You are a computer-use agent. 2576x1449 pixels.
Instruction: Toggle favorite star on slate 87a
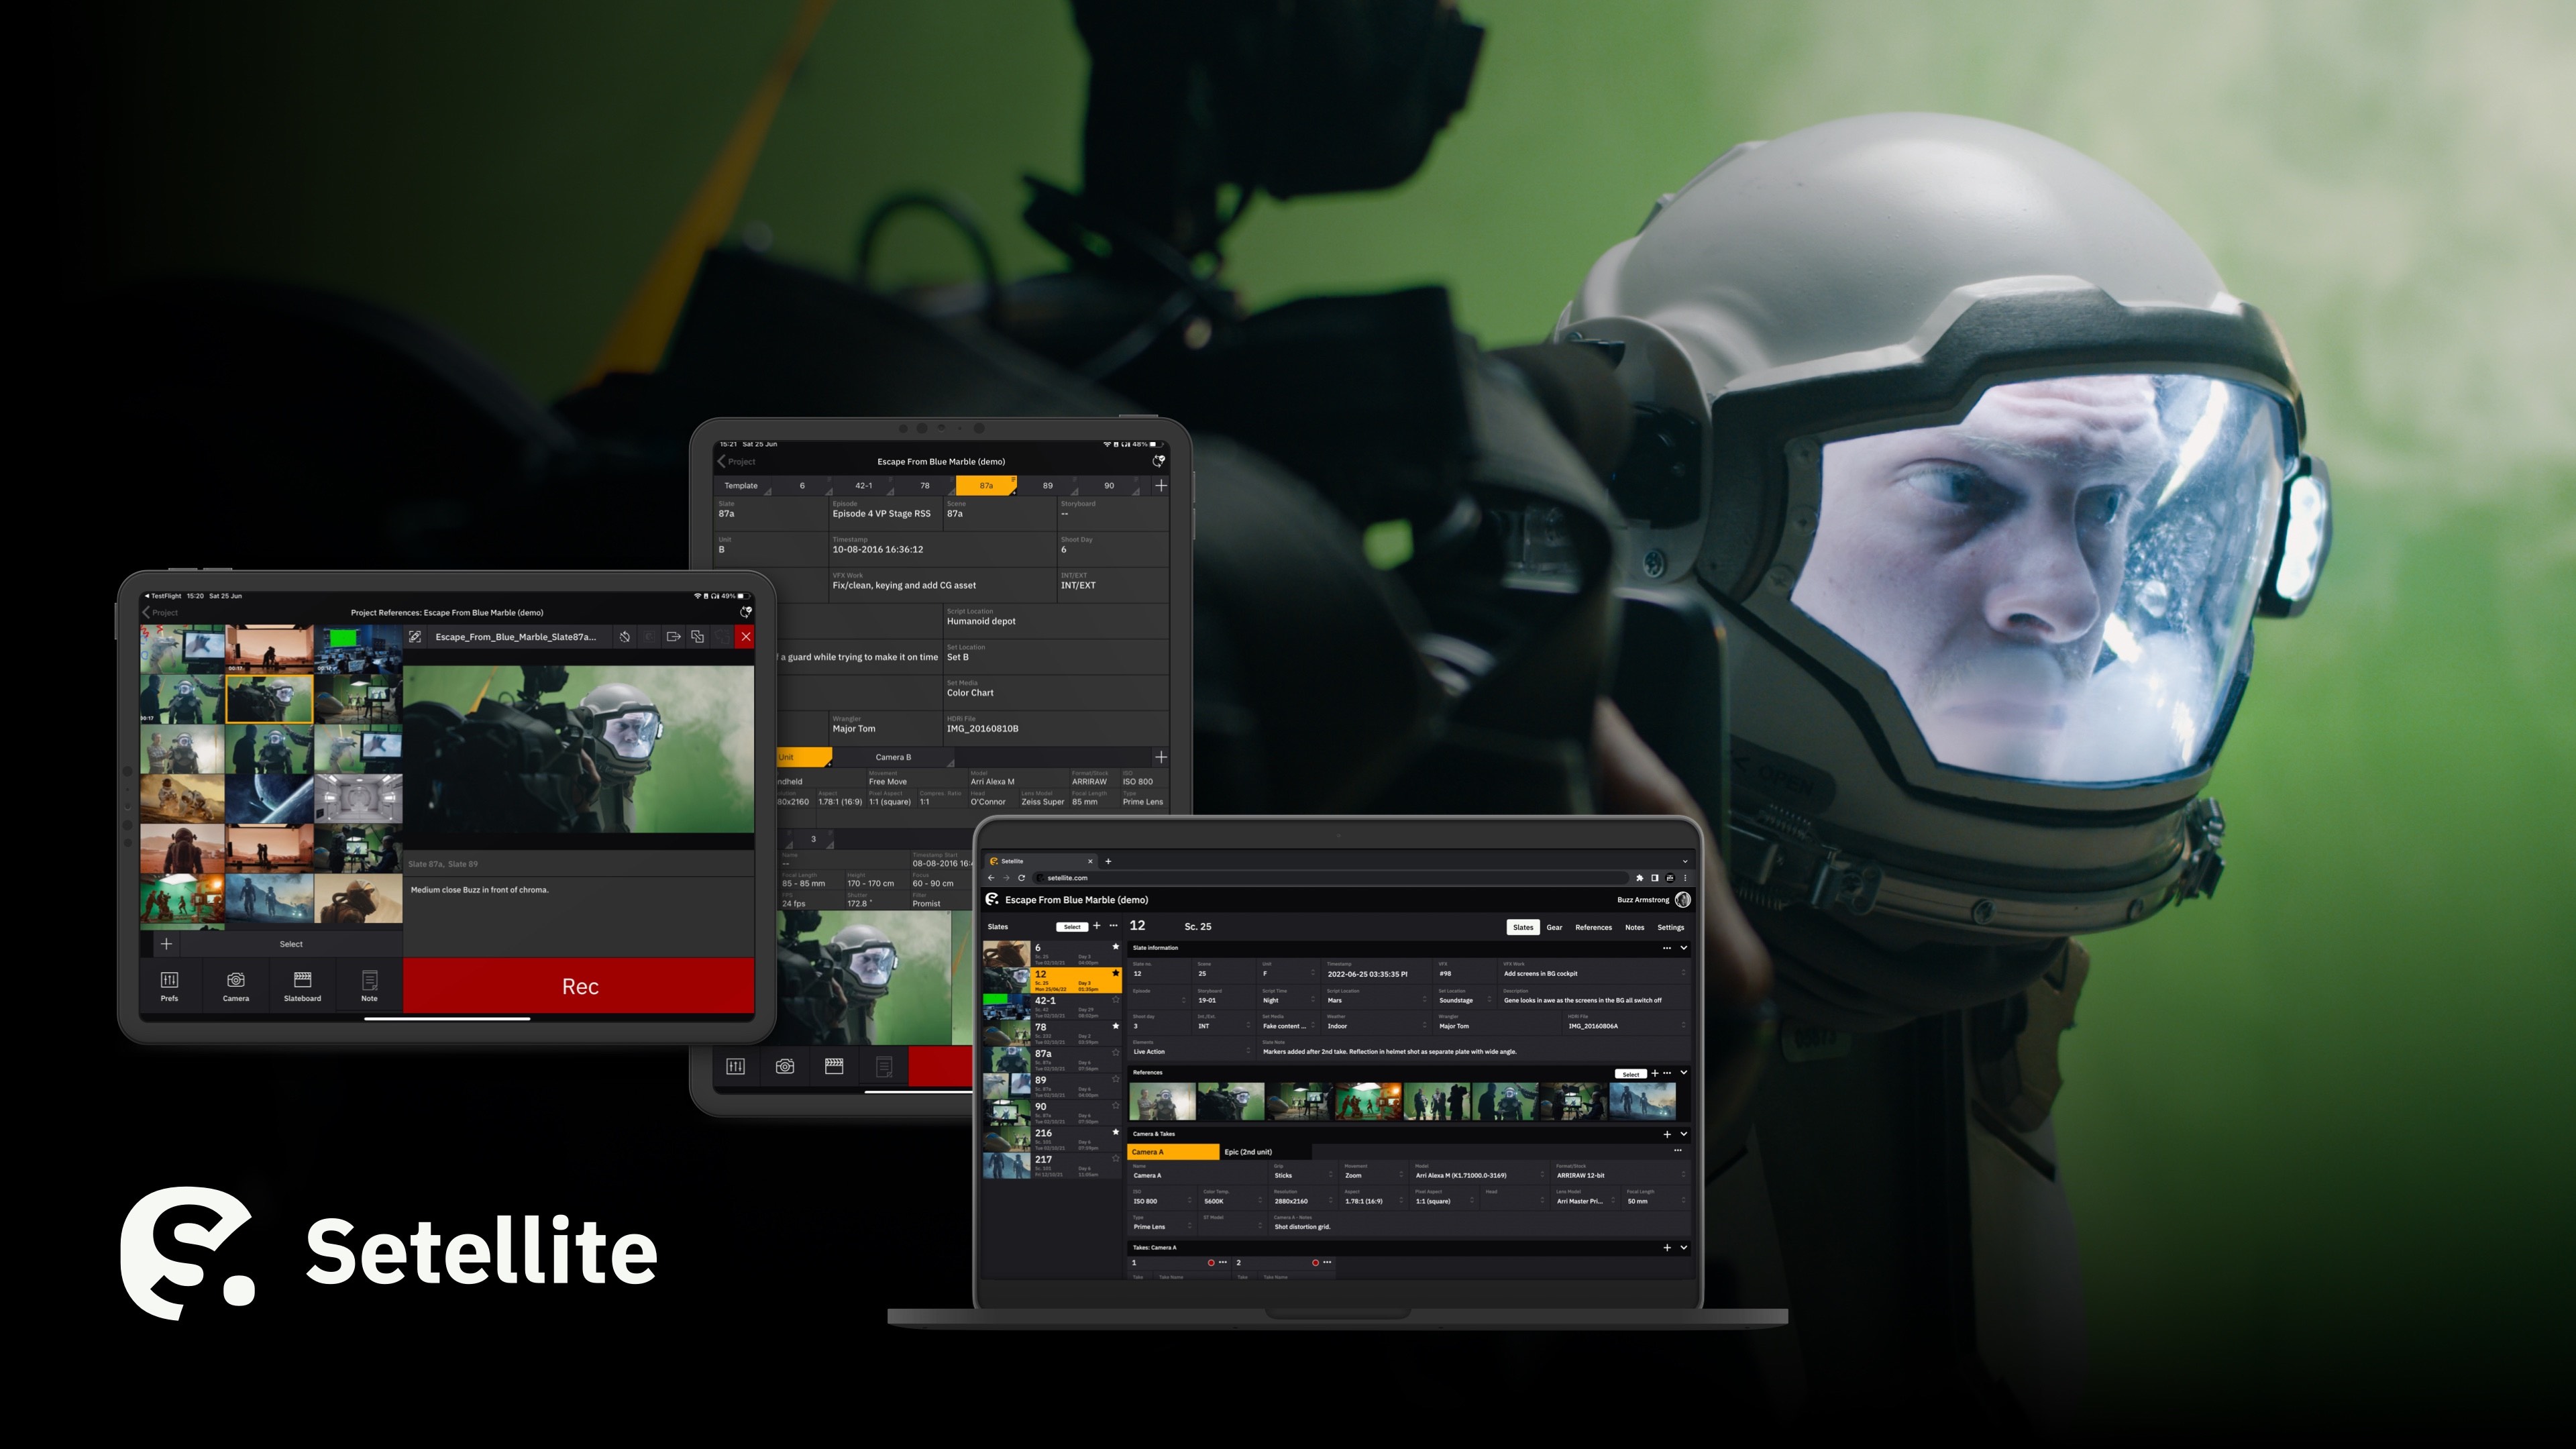pyautogui.click(x=1116, y=1052)
